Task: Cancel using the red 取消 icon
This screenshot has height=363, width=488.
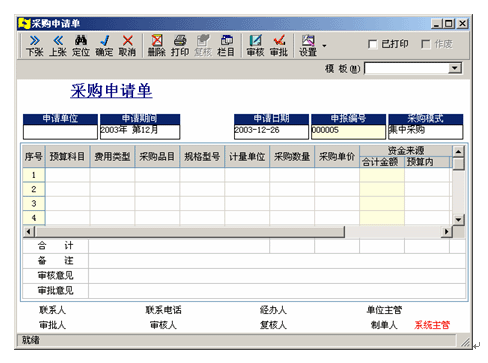Action: pos(127,46)
